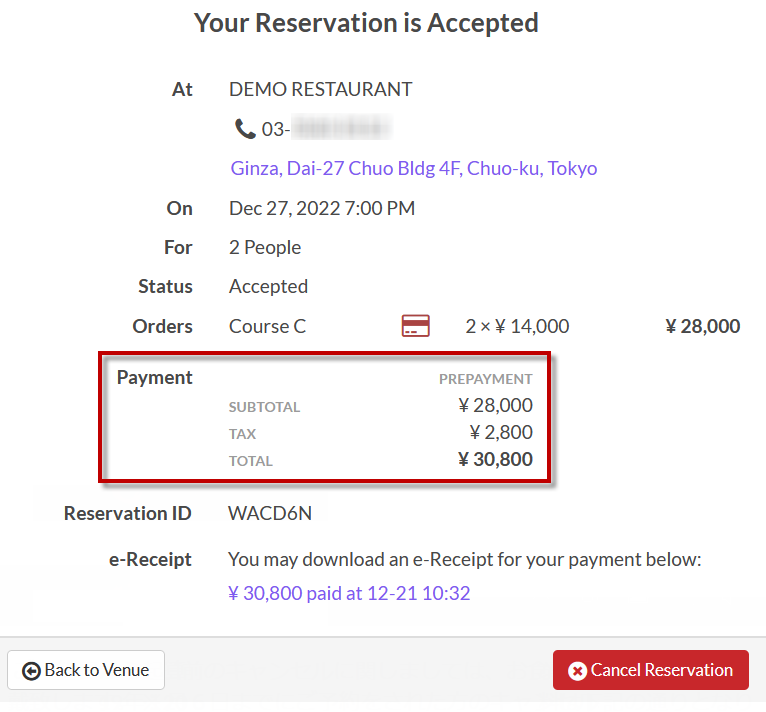Click the Course C order name
Image resolution: width=766 pixels, height=712 pixels.
pyautogui.click(x=267, y=326)
